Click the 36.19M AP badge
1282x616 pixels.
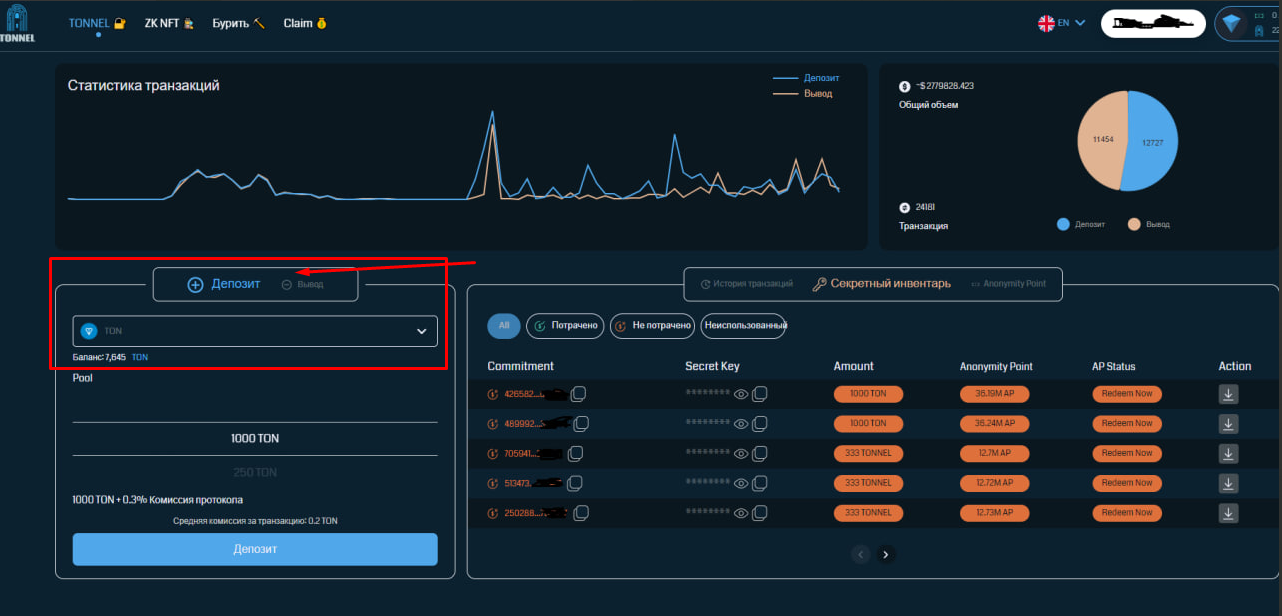click(994, 394)
